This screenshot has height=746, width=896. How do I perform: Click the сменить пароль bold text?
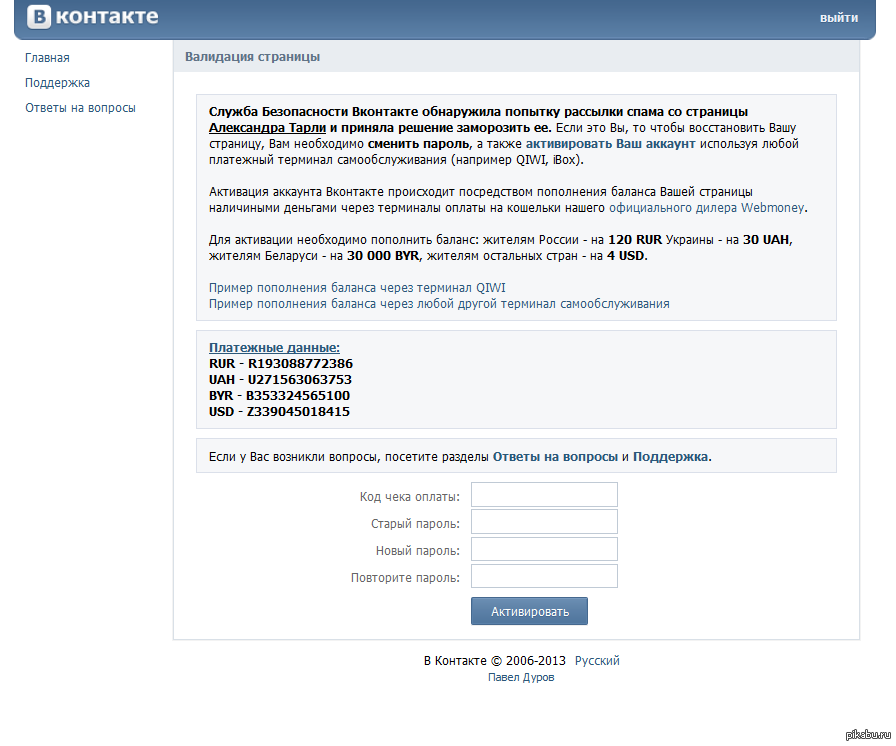(418, 144)
